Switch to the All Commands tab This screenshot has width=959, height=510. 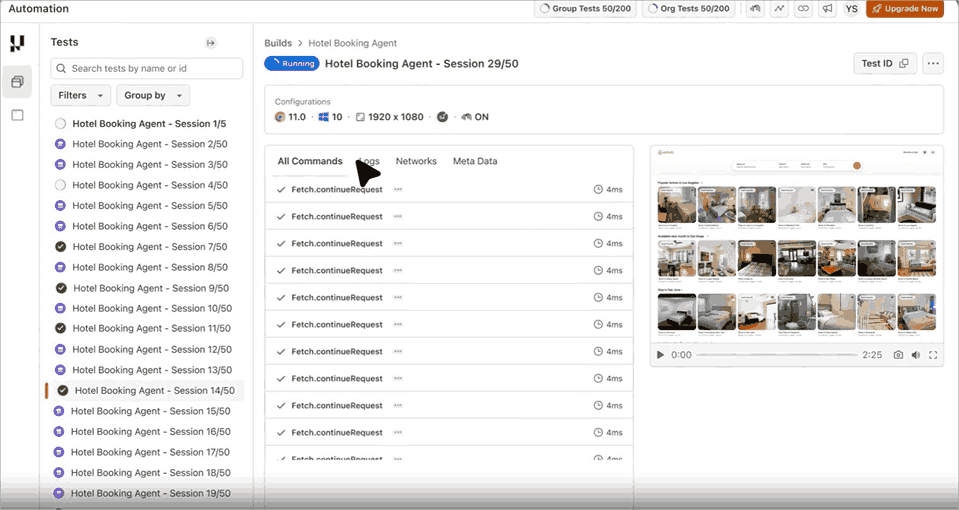(310, 161)
